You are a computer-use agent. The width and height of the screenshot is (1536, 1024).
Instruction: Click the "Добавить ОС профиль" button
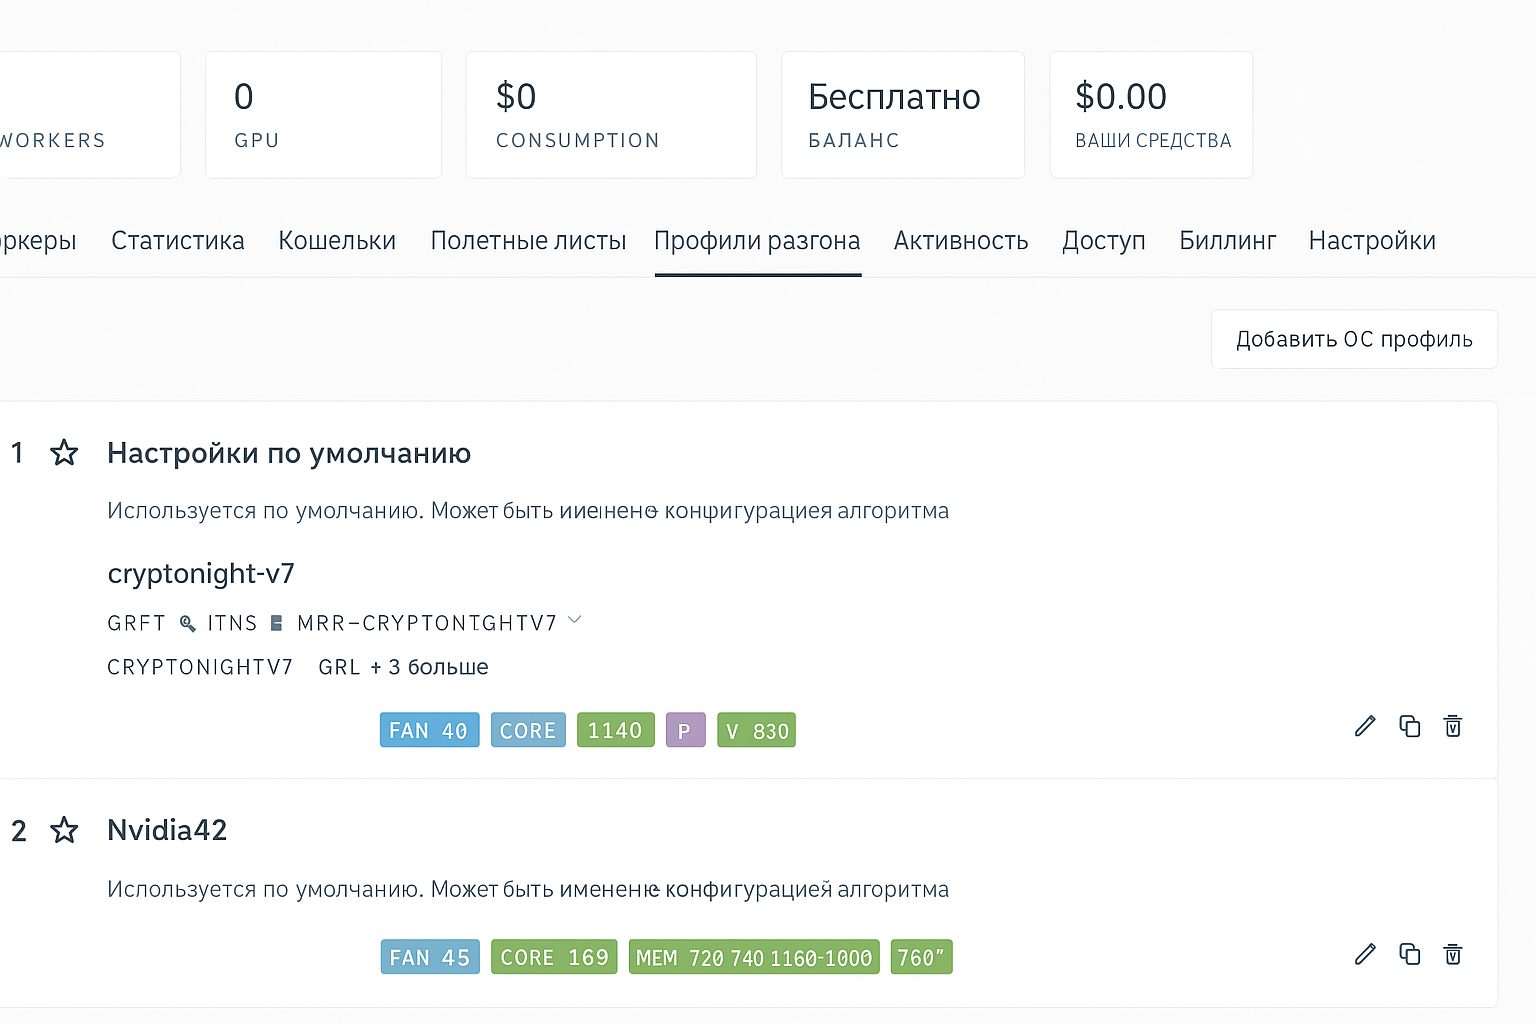click(1354, 339)
